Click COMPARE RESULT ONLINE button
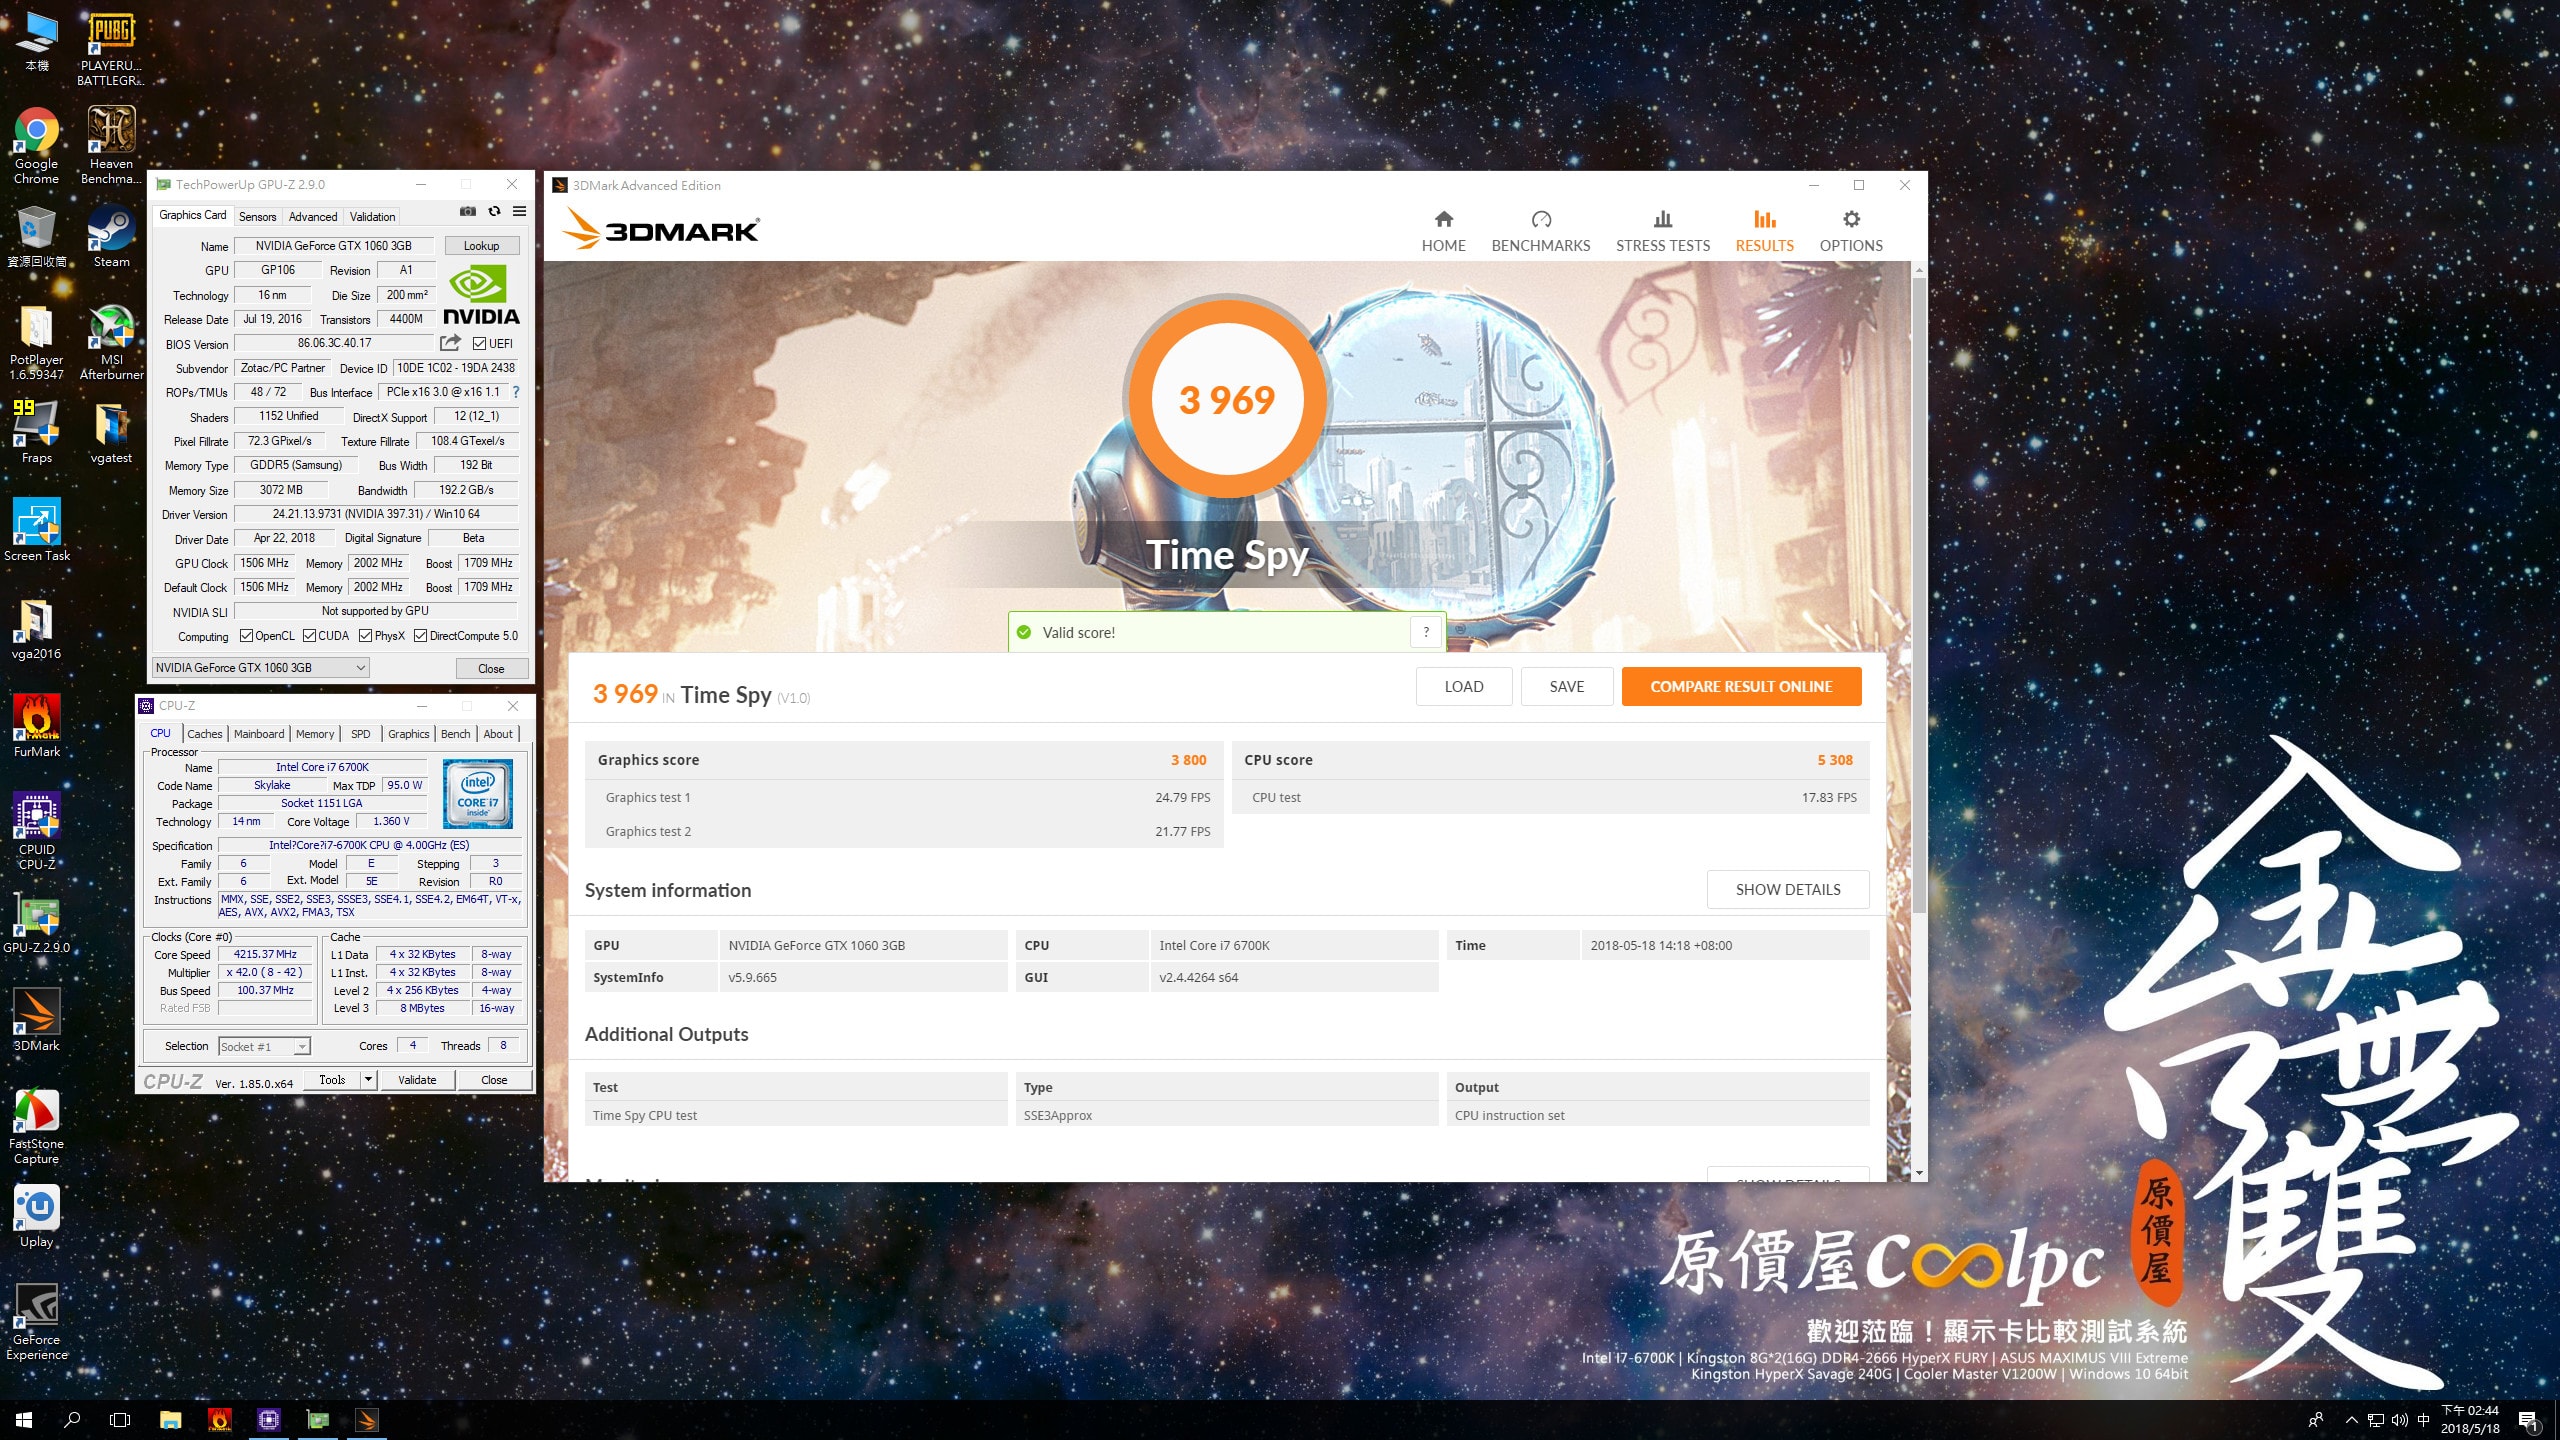This screenshot has width=2560, height=1440. 1741,686
